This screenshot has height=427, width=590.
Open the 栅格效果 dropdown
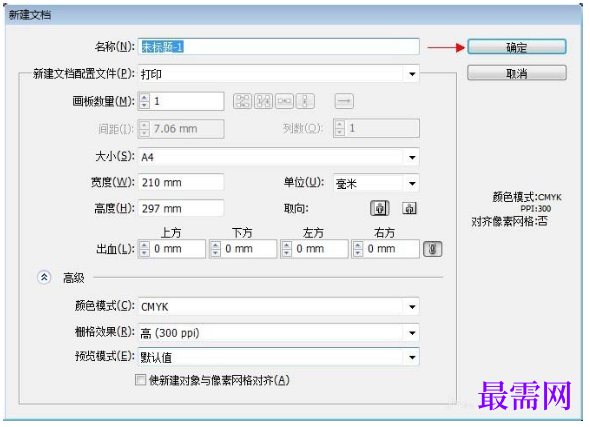coord(412,333)
